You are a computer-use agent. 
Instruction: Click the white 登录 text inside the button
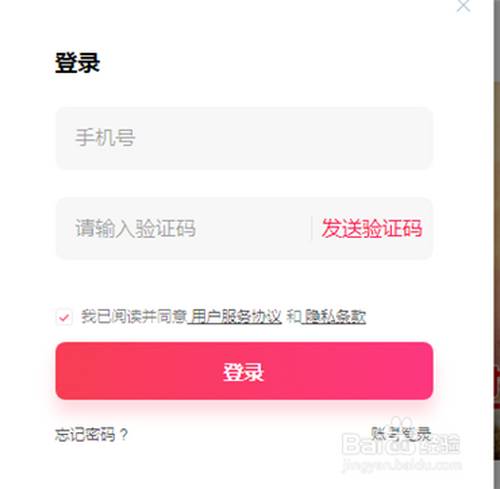coord(244,372)
